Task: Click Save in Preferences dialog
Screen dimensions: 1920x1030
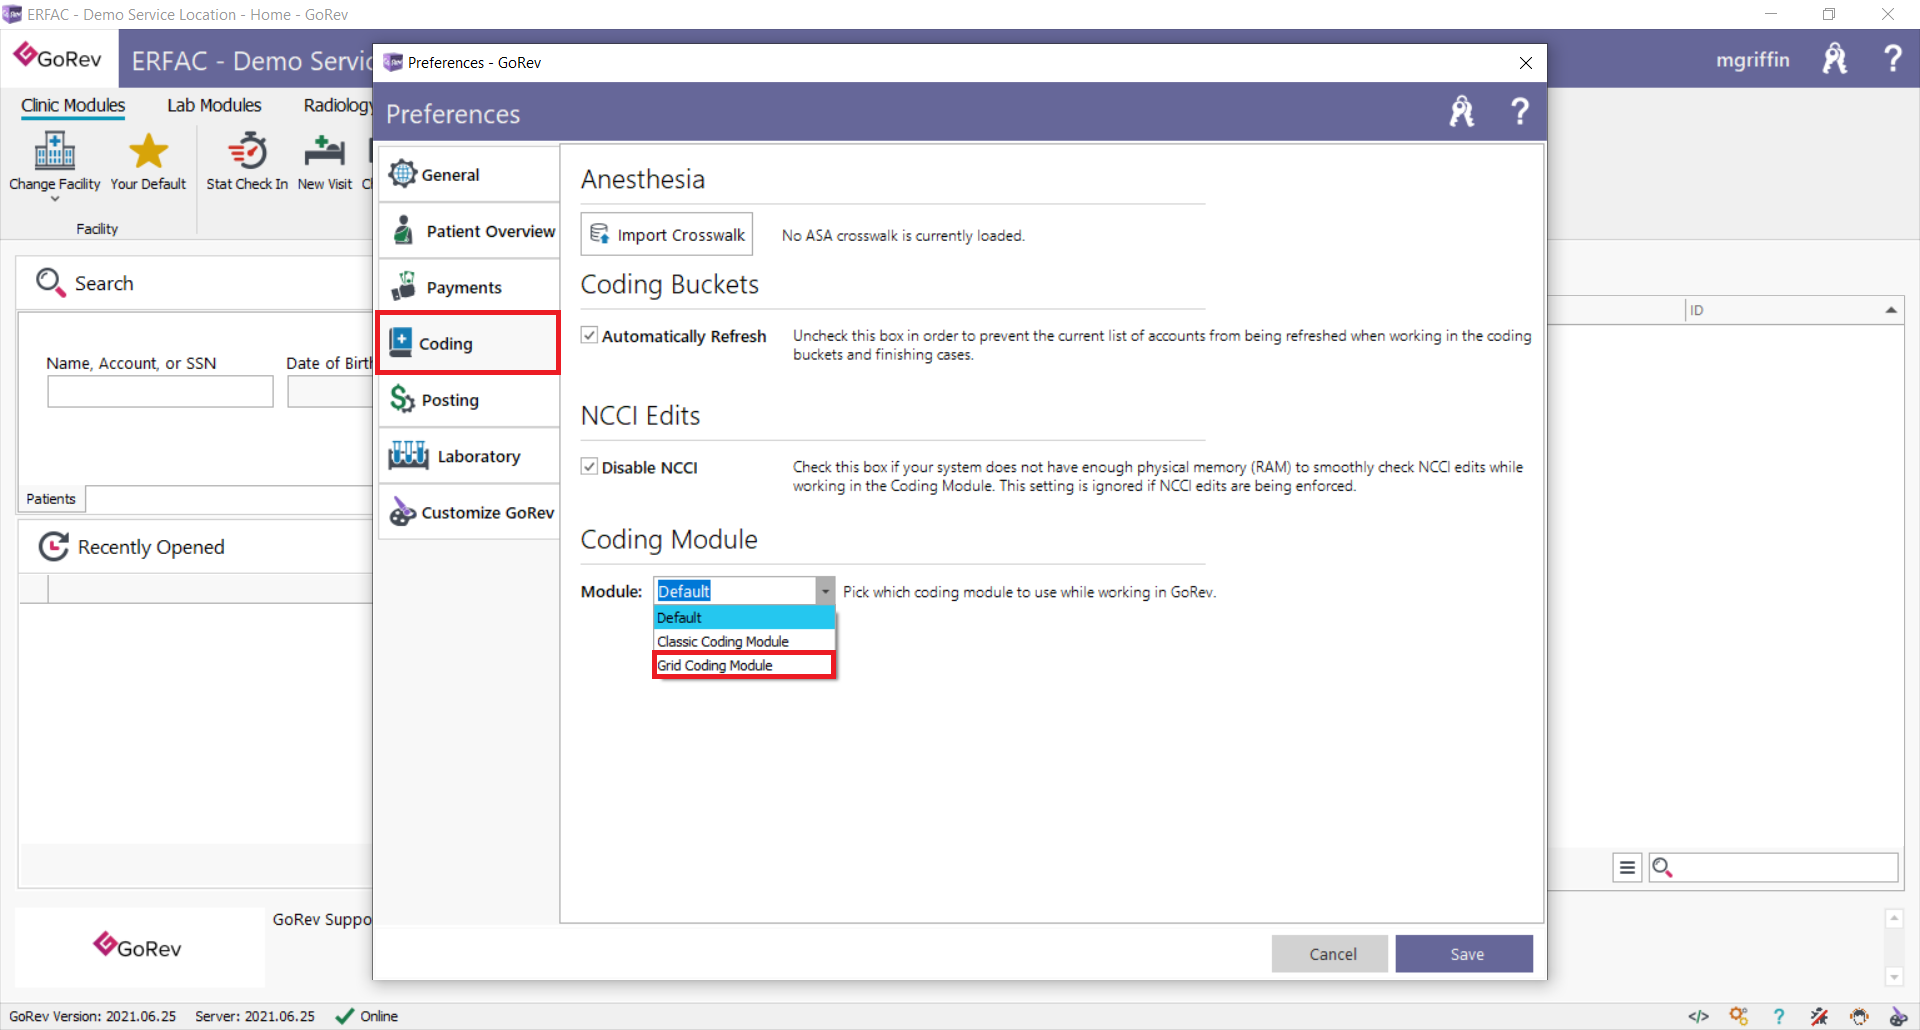Action: 1464,954
